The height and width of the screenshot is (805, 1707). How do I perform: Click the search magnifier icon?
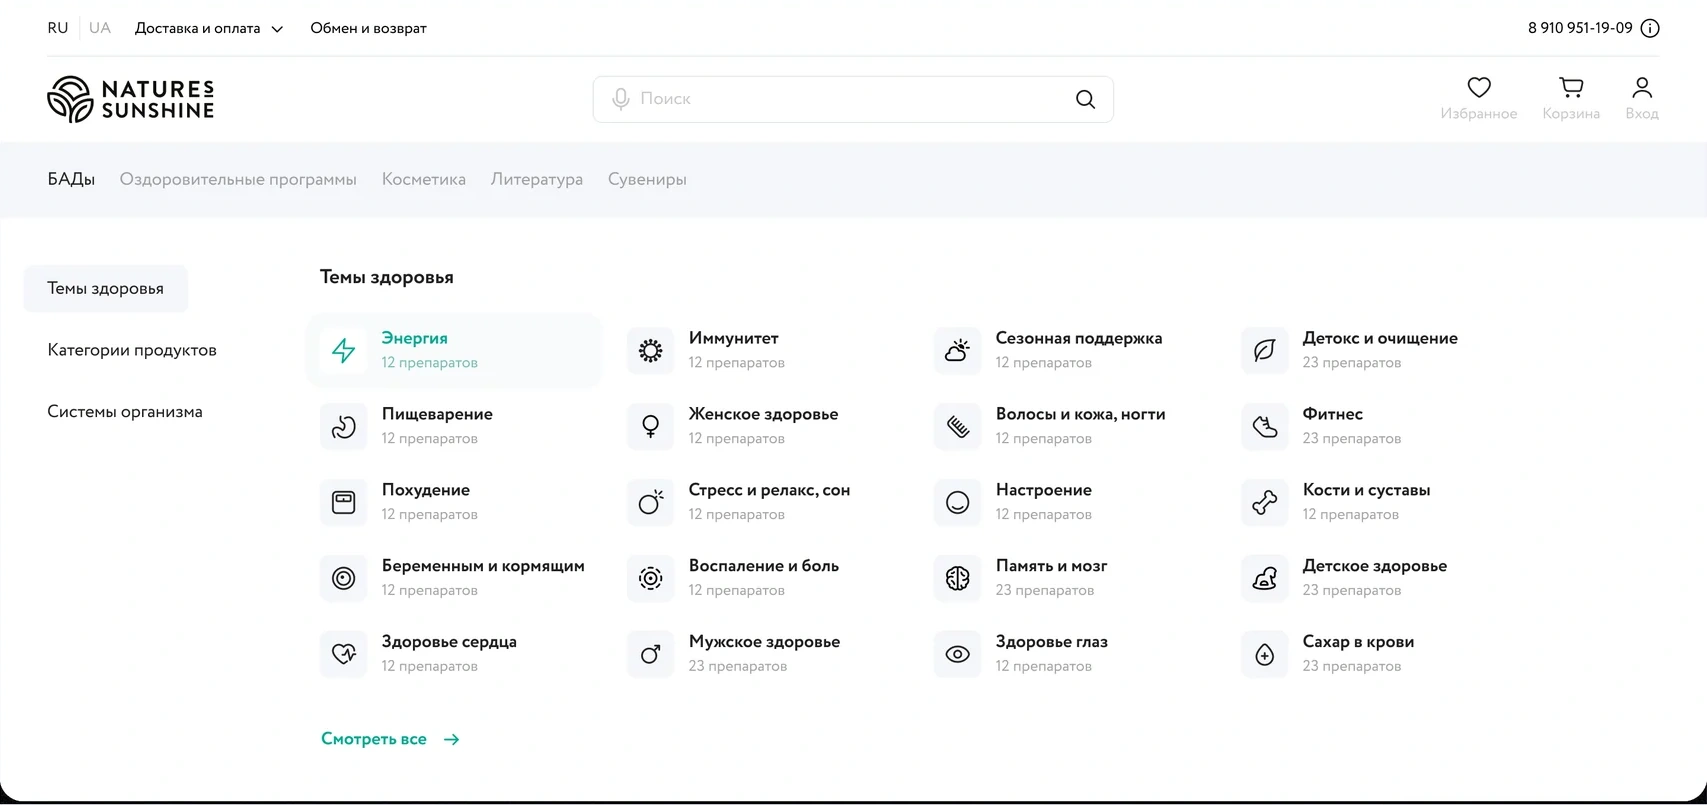pos(1085,99)
